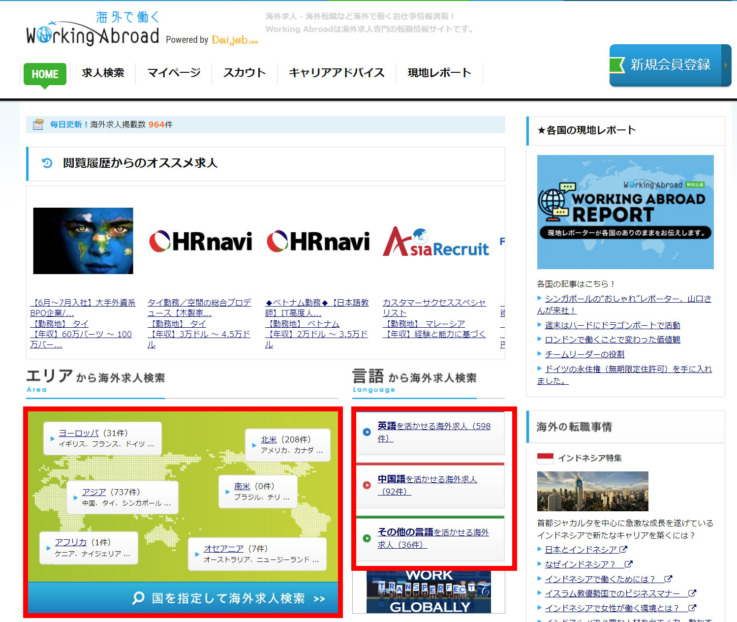Screen dimensions: 737x622
Task: Open the 【6月～7月入社】大手外資系BPO企業 job link
Action: (x=83, y=307)
